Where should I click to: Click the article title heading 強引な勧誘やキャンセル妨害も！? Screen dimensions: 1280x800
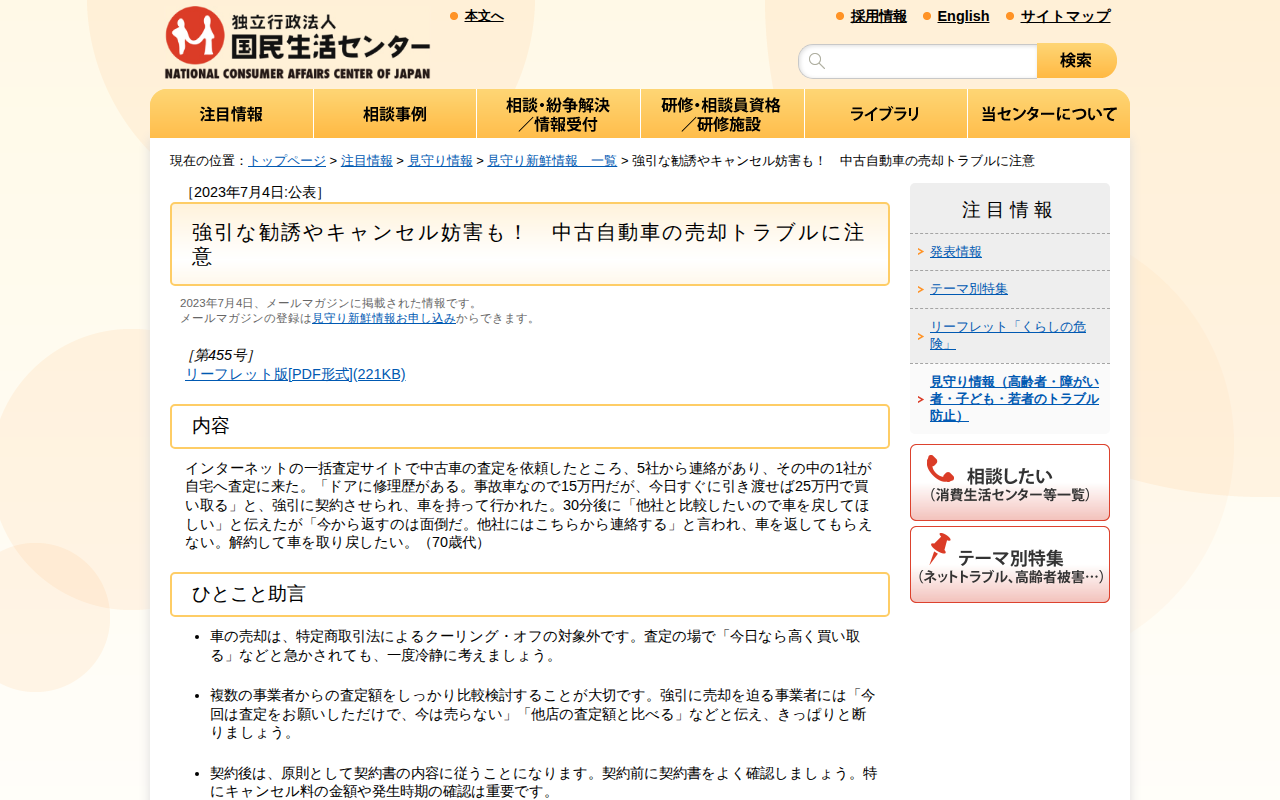[530, 244]
